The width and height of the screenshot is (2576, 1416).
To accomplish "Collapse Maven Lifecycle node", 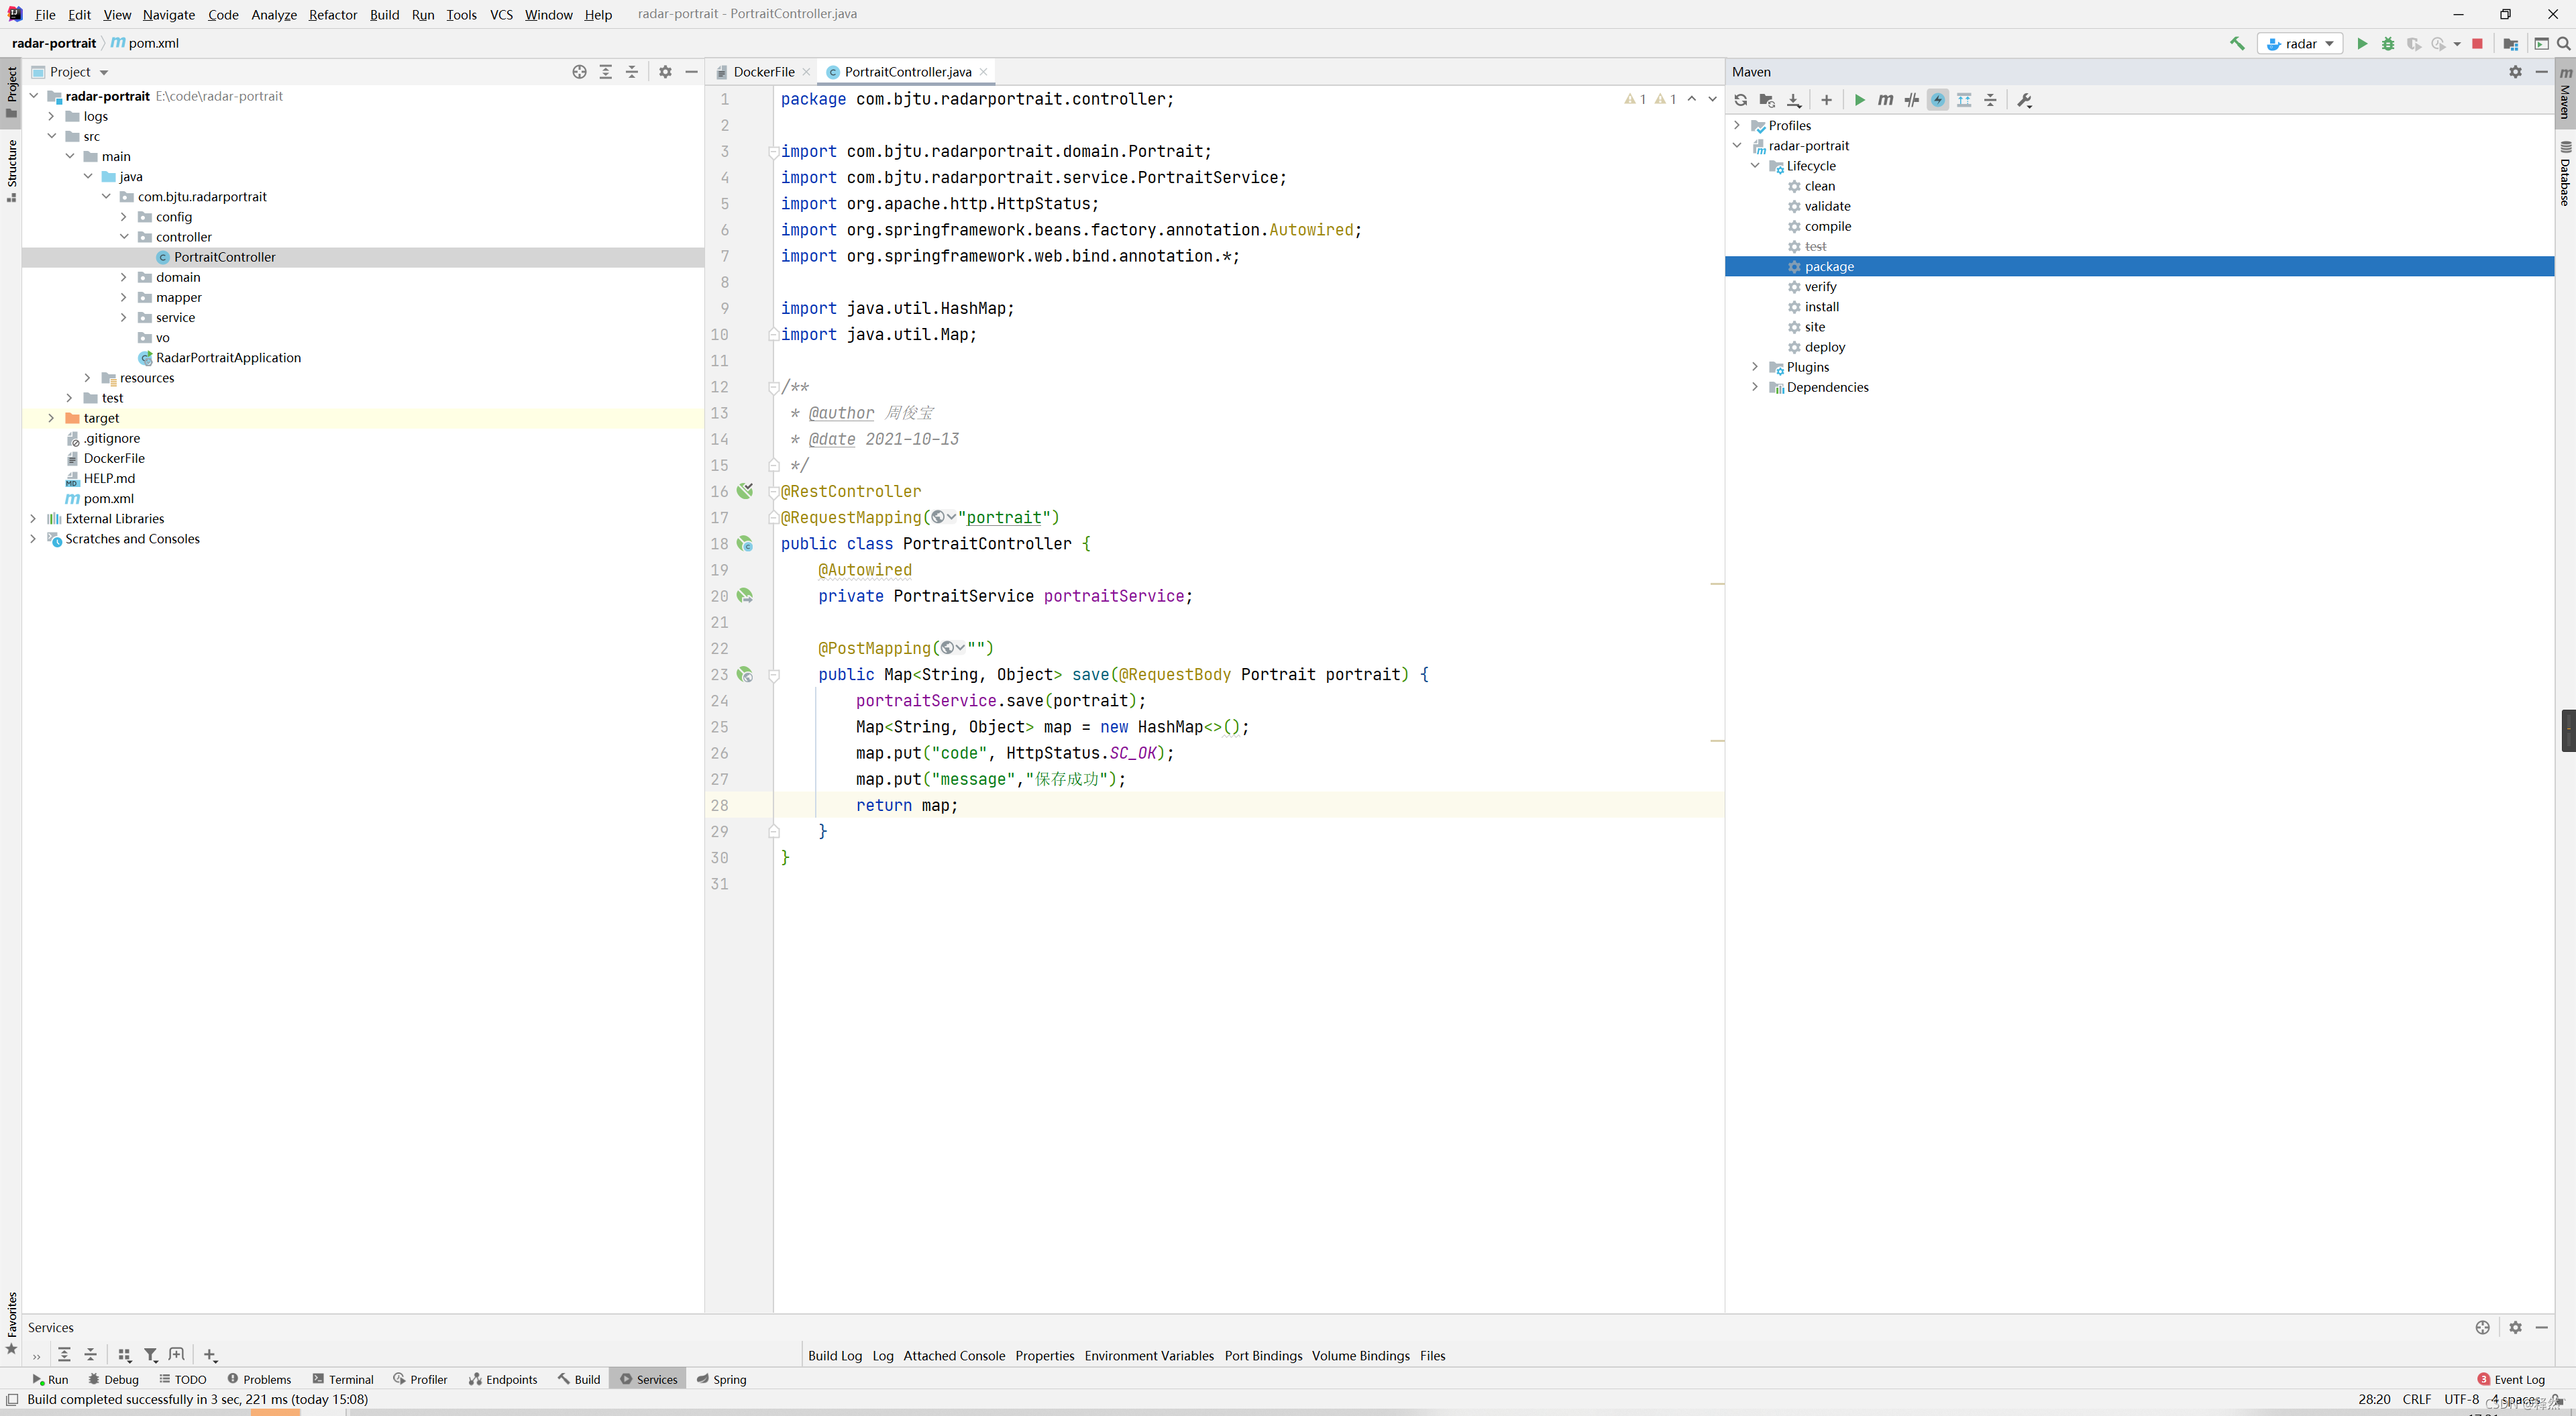I will tap(1755, 166).
